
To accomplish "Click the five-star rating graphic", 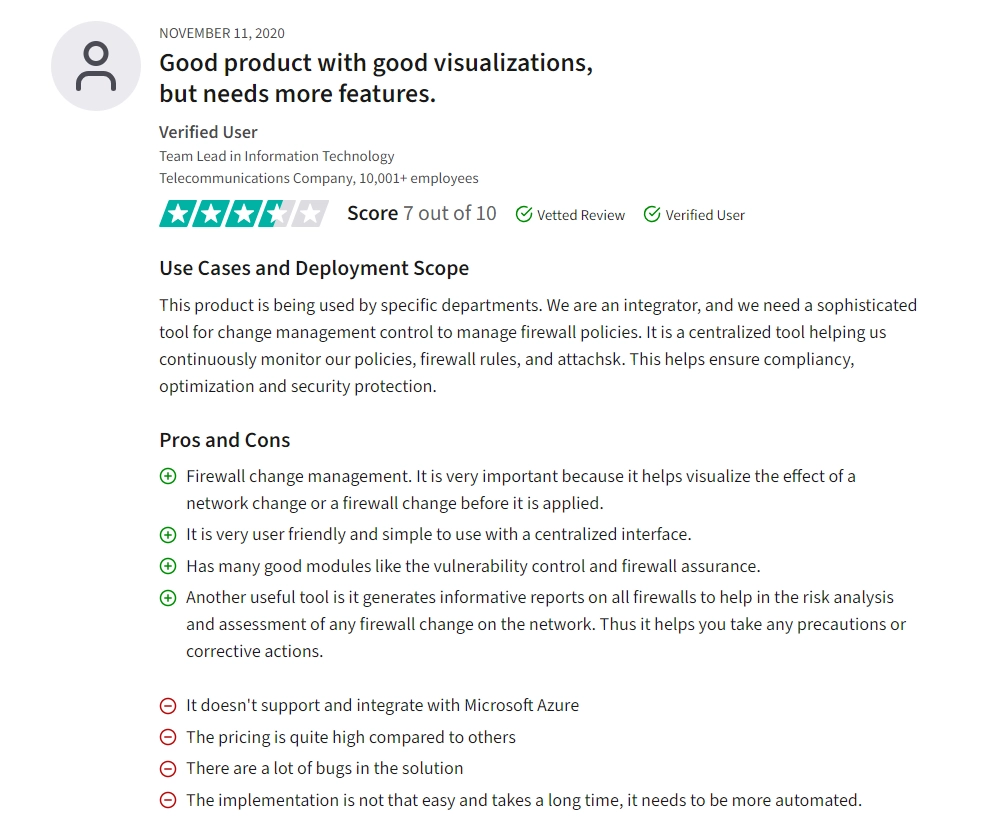I will coord(243,213).
